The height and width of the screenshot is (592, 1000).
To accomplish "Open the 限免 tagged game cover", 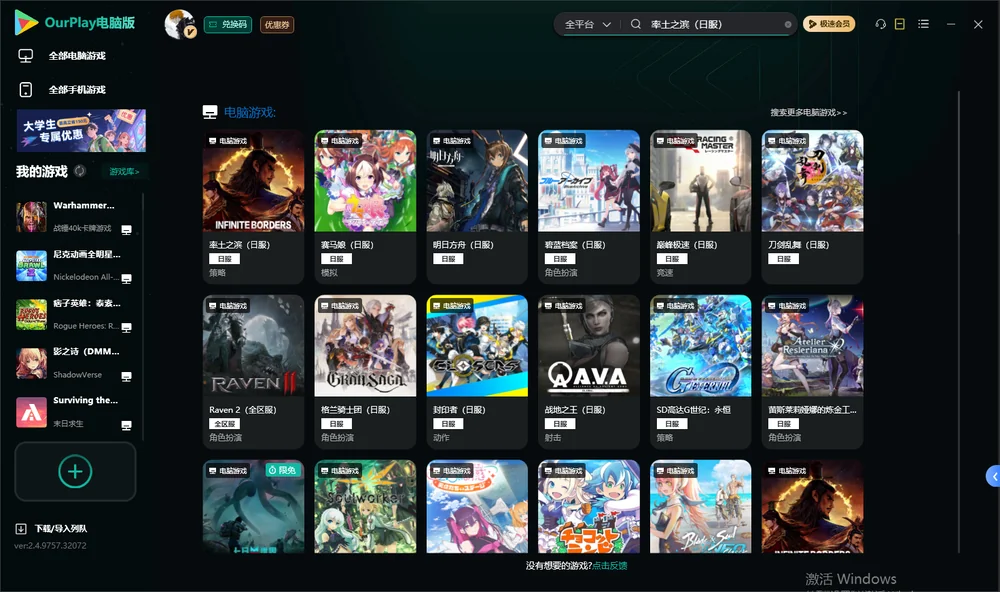I will (253, 507).
